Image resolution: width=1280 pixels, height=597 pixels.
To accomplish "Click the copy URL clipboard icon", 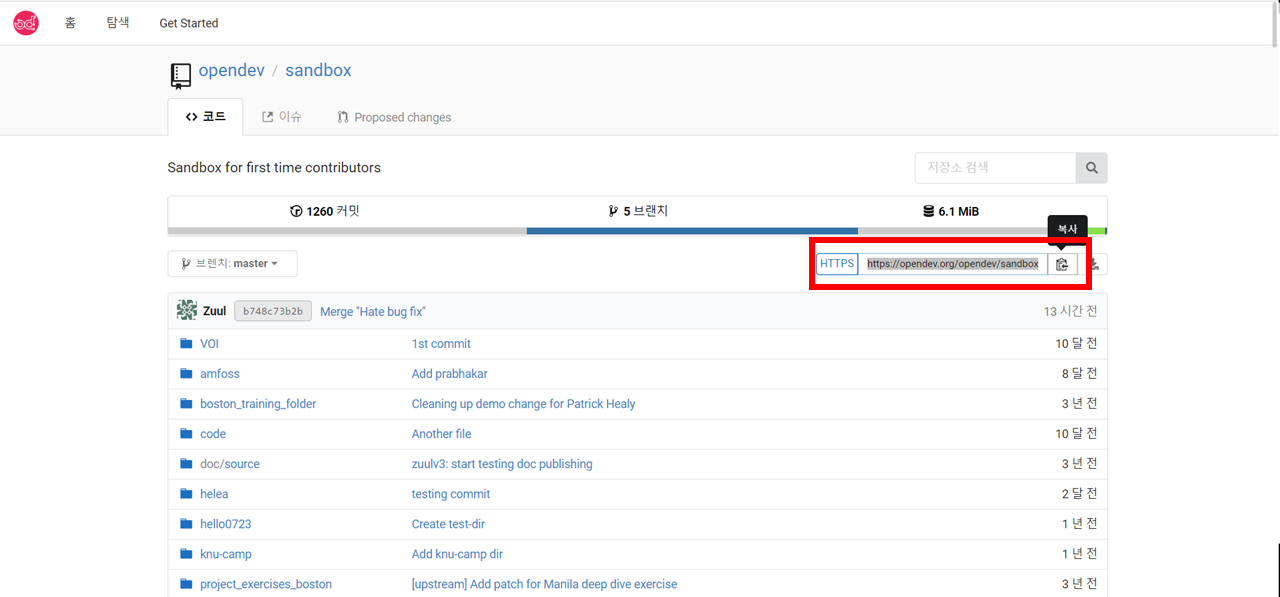I will (x=1062, y=264).
